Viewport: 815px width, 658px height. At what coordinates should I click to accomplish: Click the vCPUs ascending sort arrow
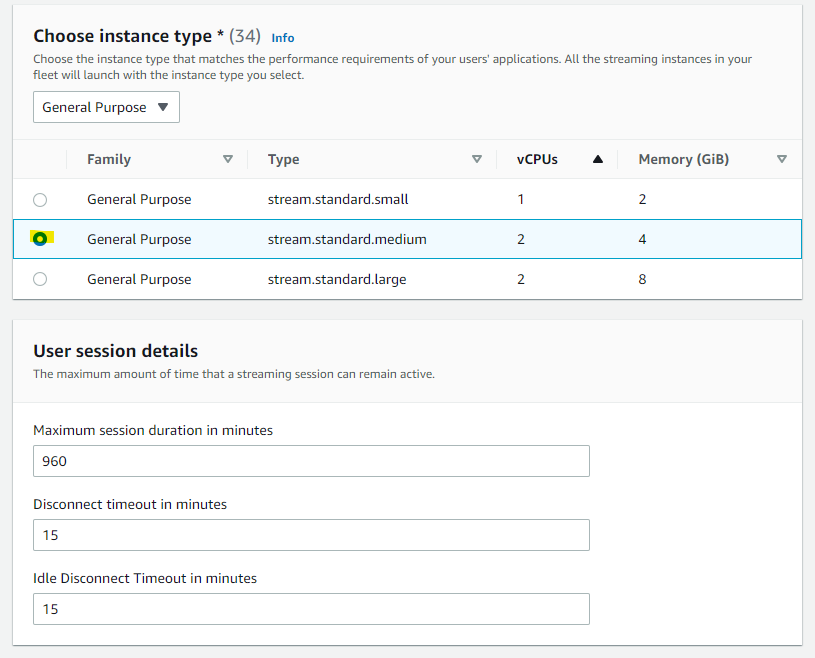coord(598,159)
